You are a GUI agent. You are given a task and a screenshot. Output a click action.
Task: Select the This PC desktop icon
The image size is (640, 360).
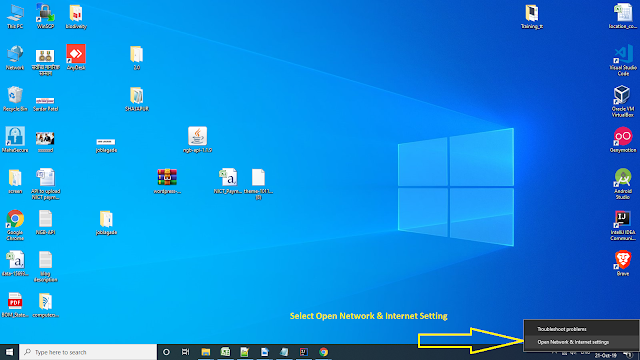click(15, 16)
